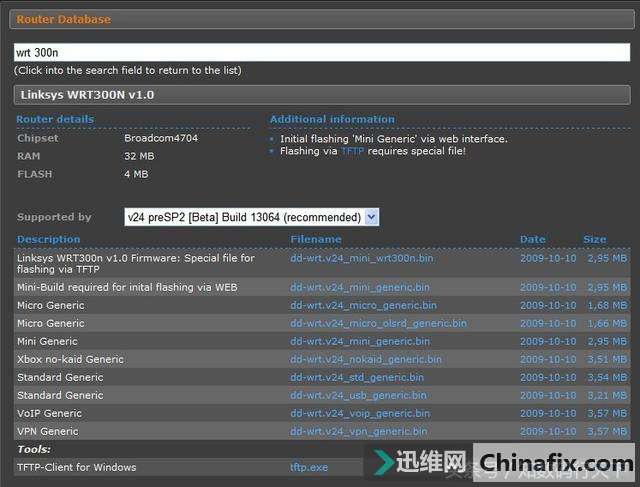The image size is (640, 487).
Task: Click the '1,68 MB' size value
Action: tap(607, 305)
